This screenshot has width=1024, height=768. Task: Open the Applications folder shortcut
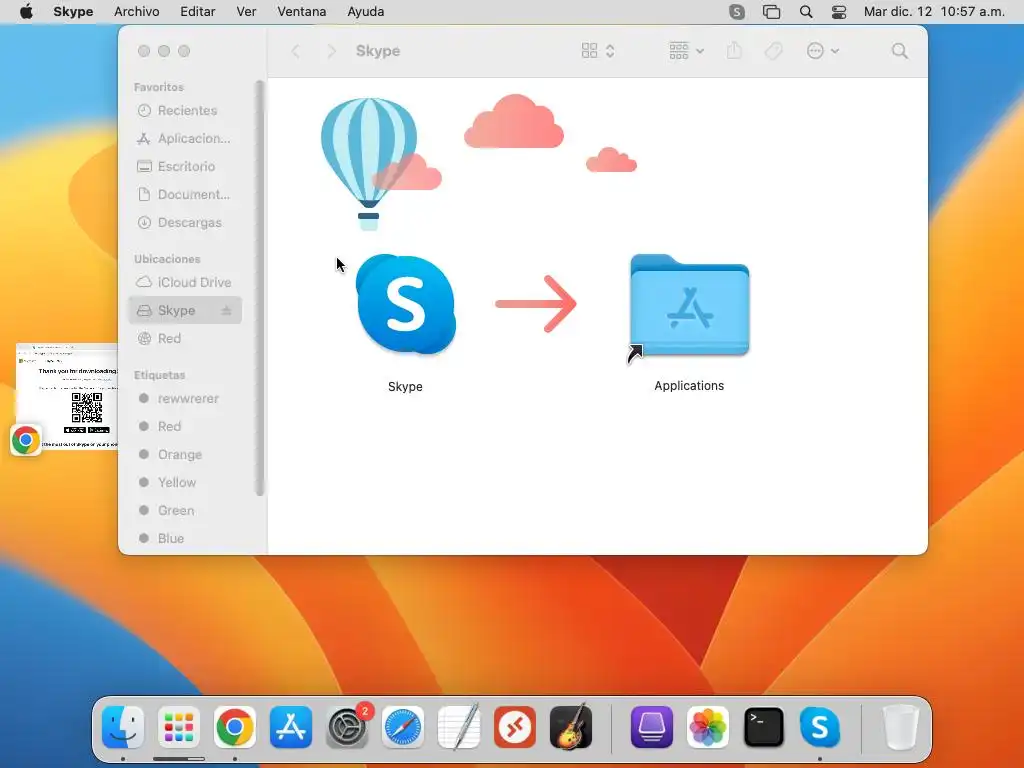coord(689,306)
